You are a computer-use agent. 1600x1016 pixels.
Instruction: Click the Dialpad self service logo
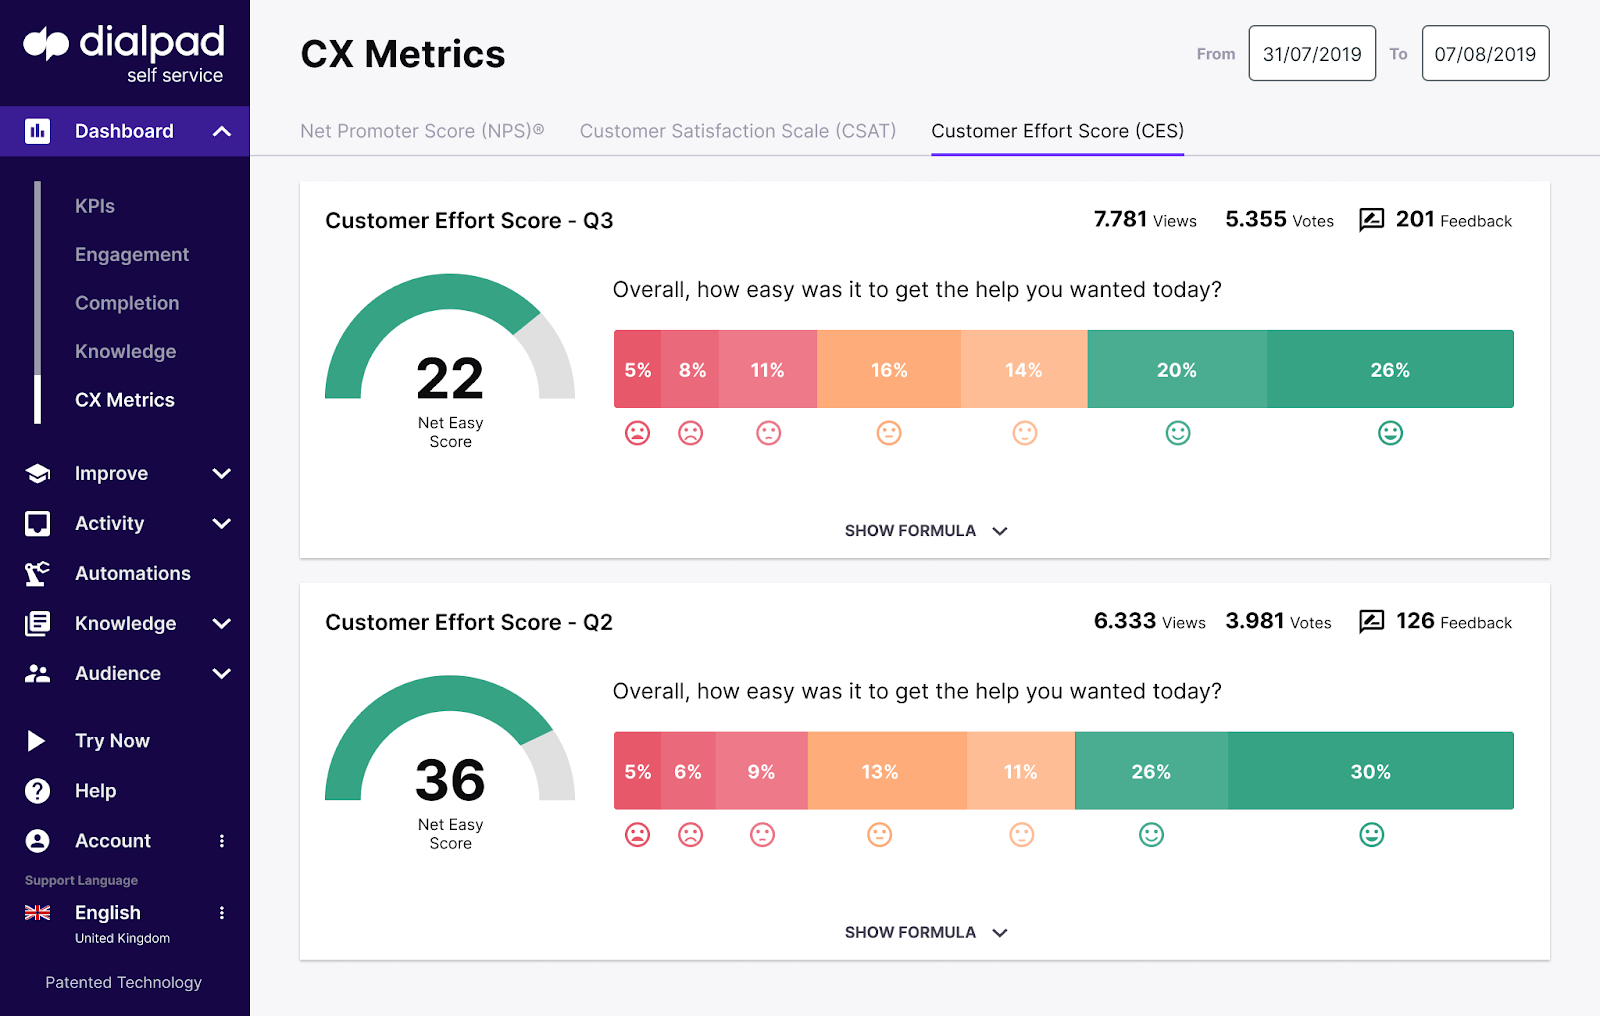click(124, 54)
